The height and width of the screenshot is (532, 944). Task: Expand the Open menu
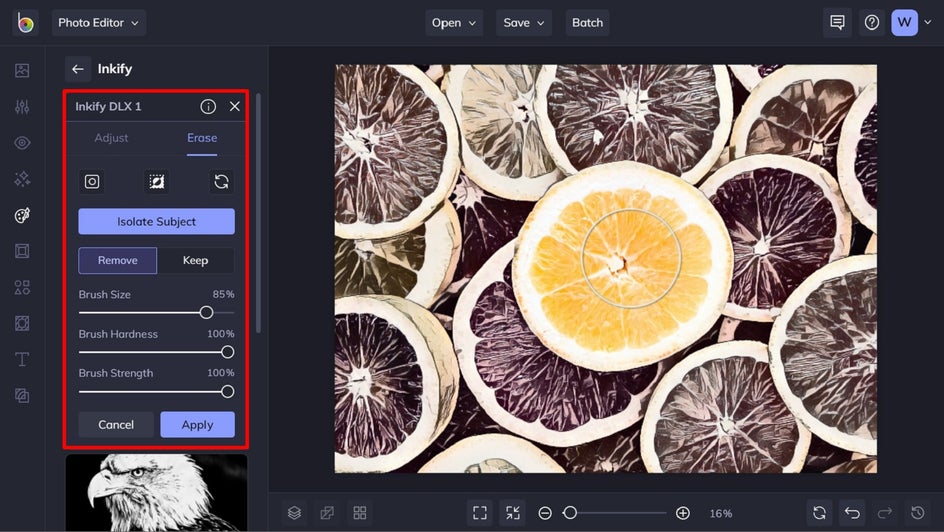pos(454,23)
